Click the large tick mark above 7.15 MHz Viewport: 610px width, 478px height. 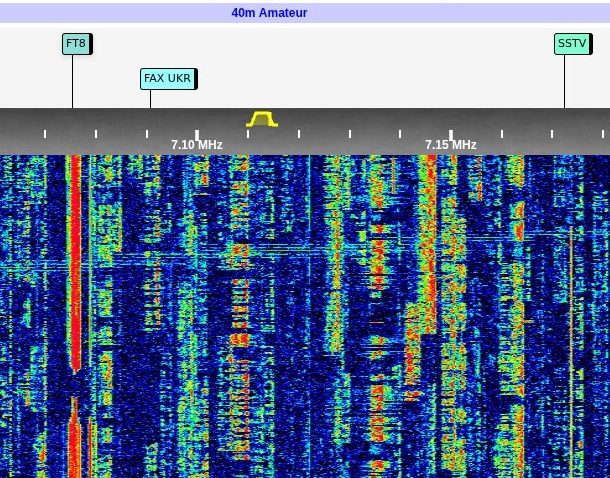pos(451,133)
